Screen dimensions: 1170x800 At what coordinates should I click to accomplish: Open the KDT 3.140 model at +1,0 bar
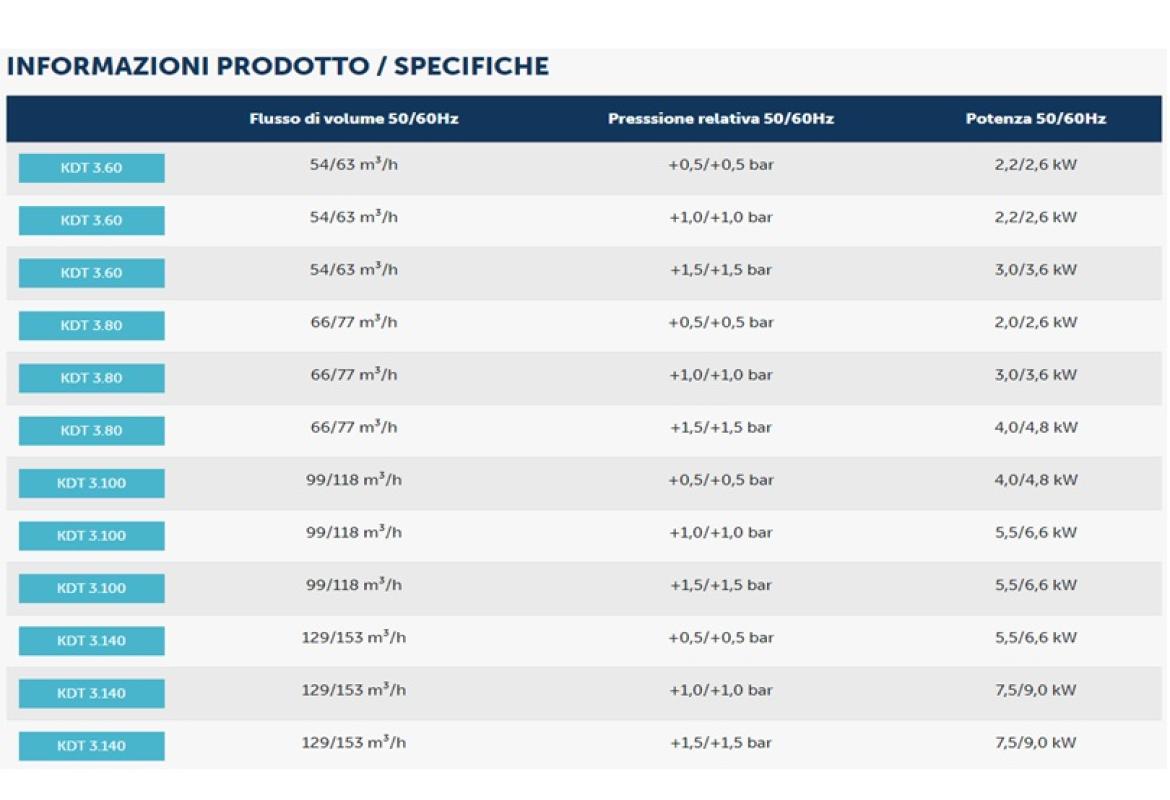pyautogui.click(x=91, y=693)
